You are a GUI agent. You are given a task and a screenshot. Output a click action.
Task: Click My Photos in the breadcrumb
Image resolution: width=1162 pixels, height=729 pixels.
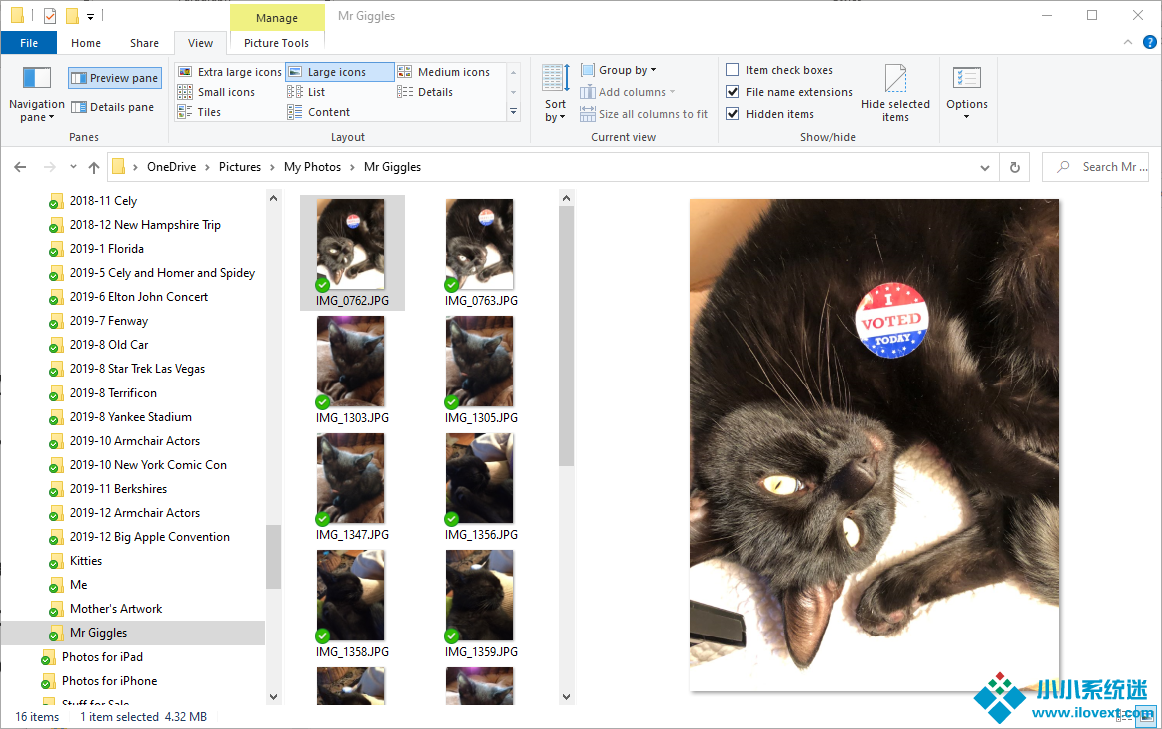coord(312,167)
